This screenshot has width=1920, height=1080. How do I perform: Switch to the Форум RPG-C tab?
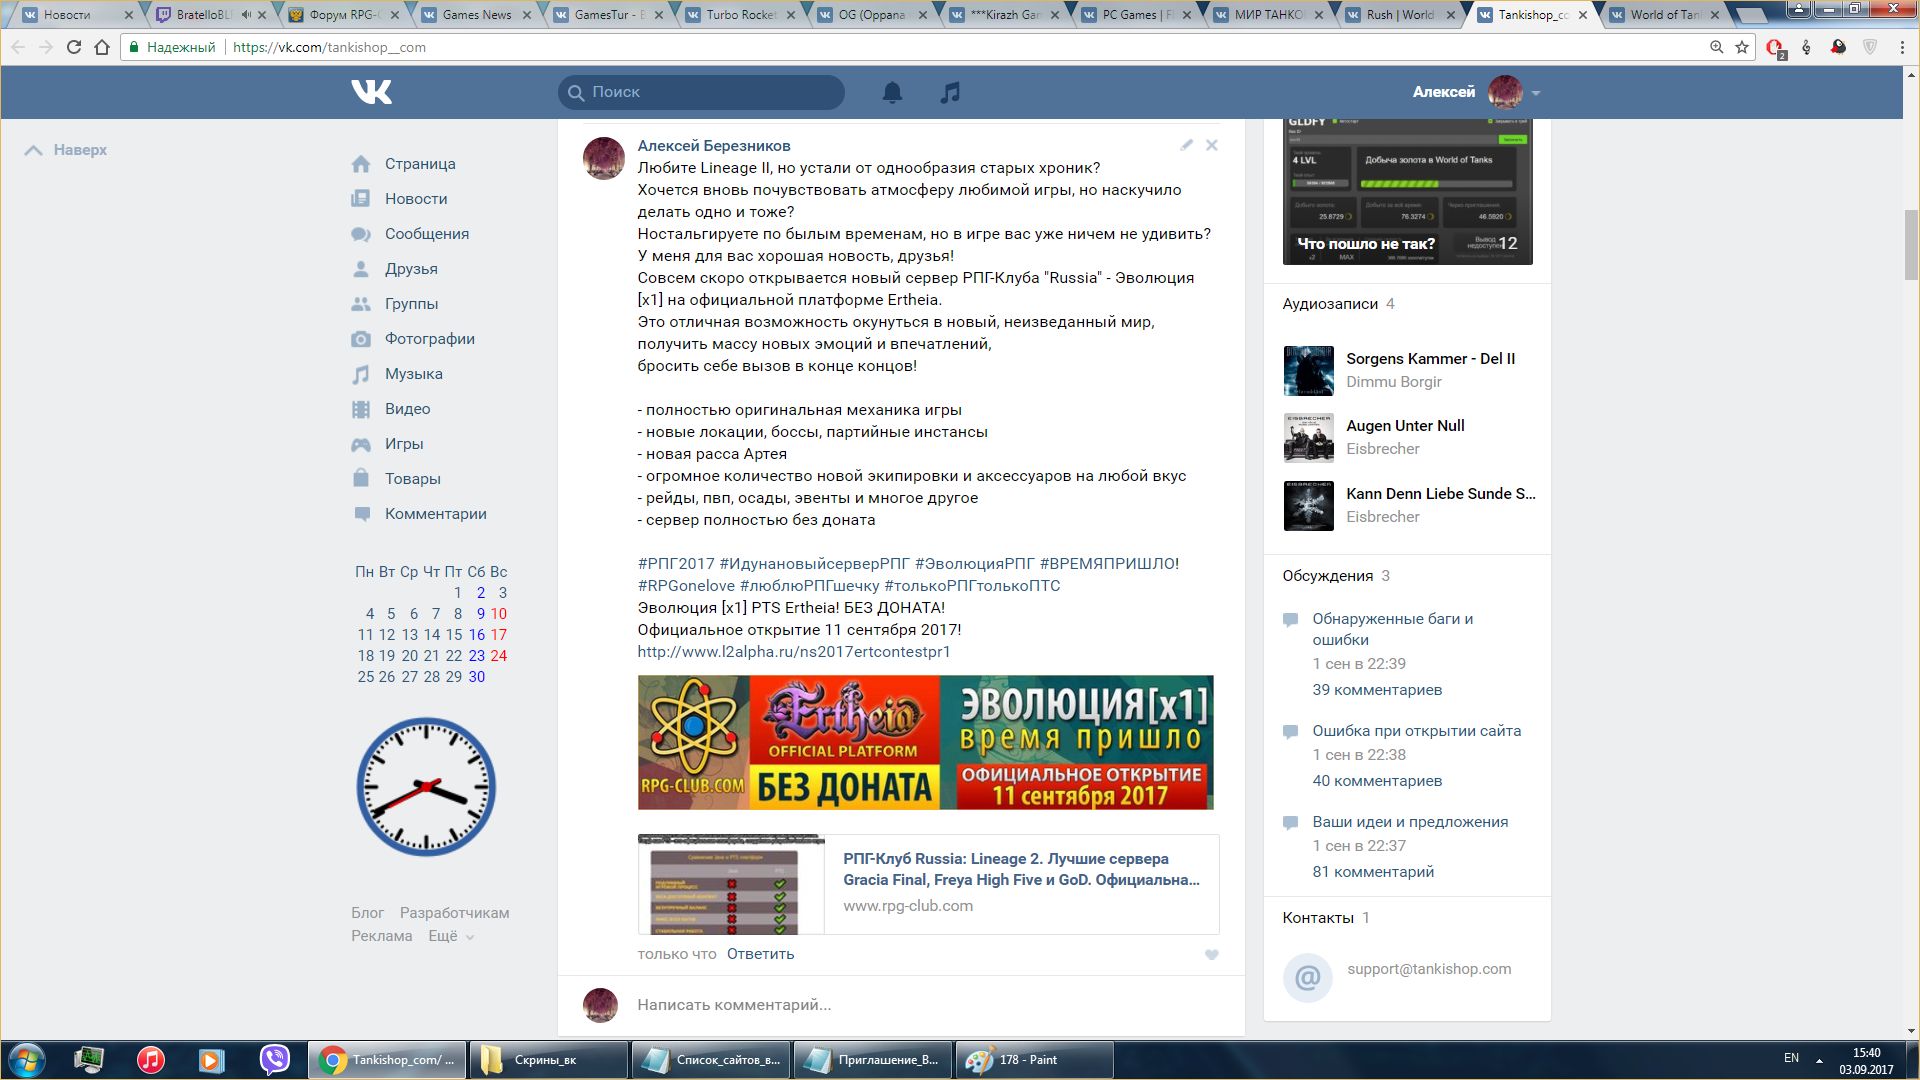[344, 15]
